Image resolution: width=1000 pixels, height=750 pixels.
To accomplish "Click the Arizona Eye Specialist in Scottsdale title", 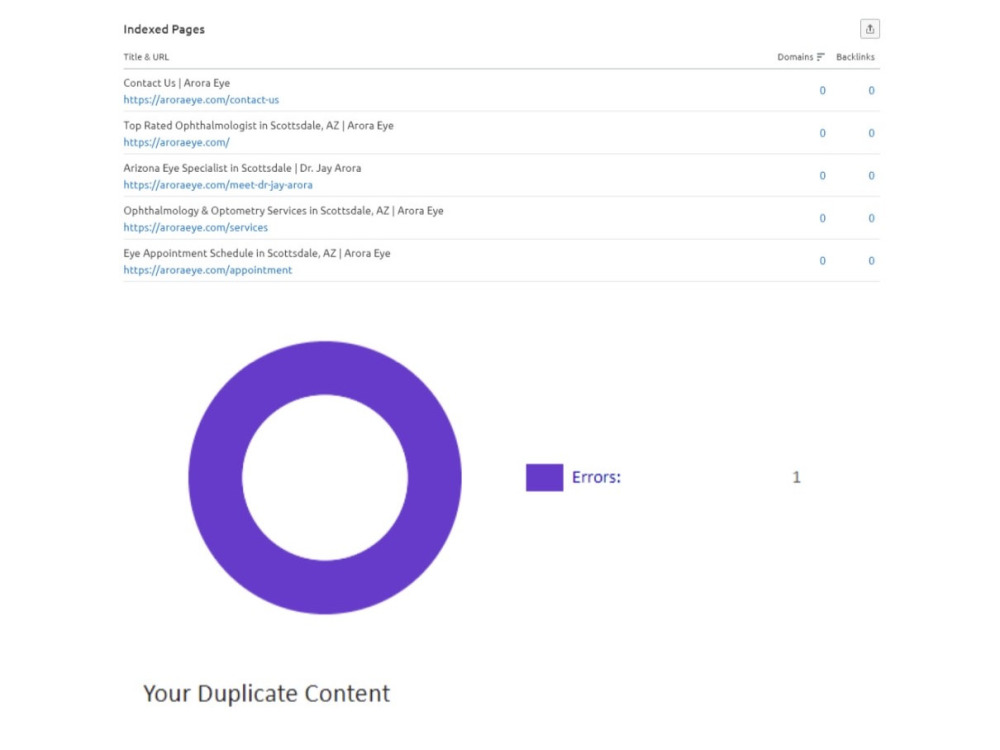I will click(242, 168).
